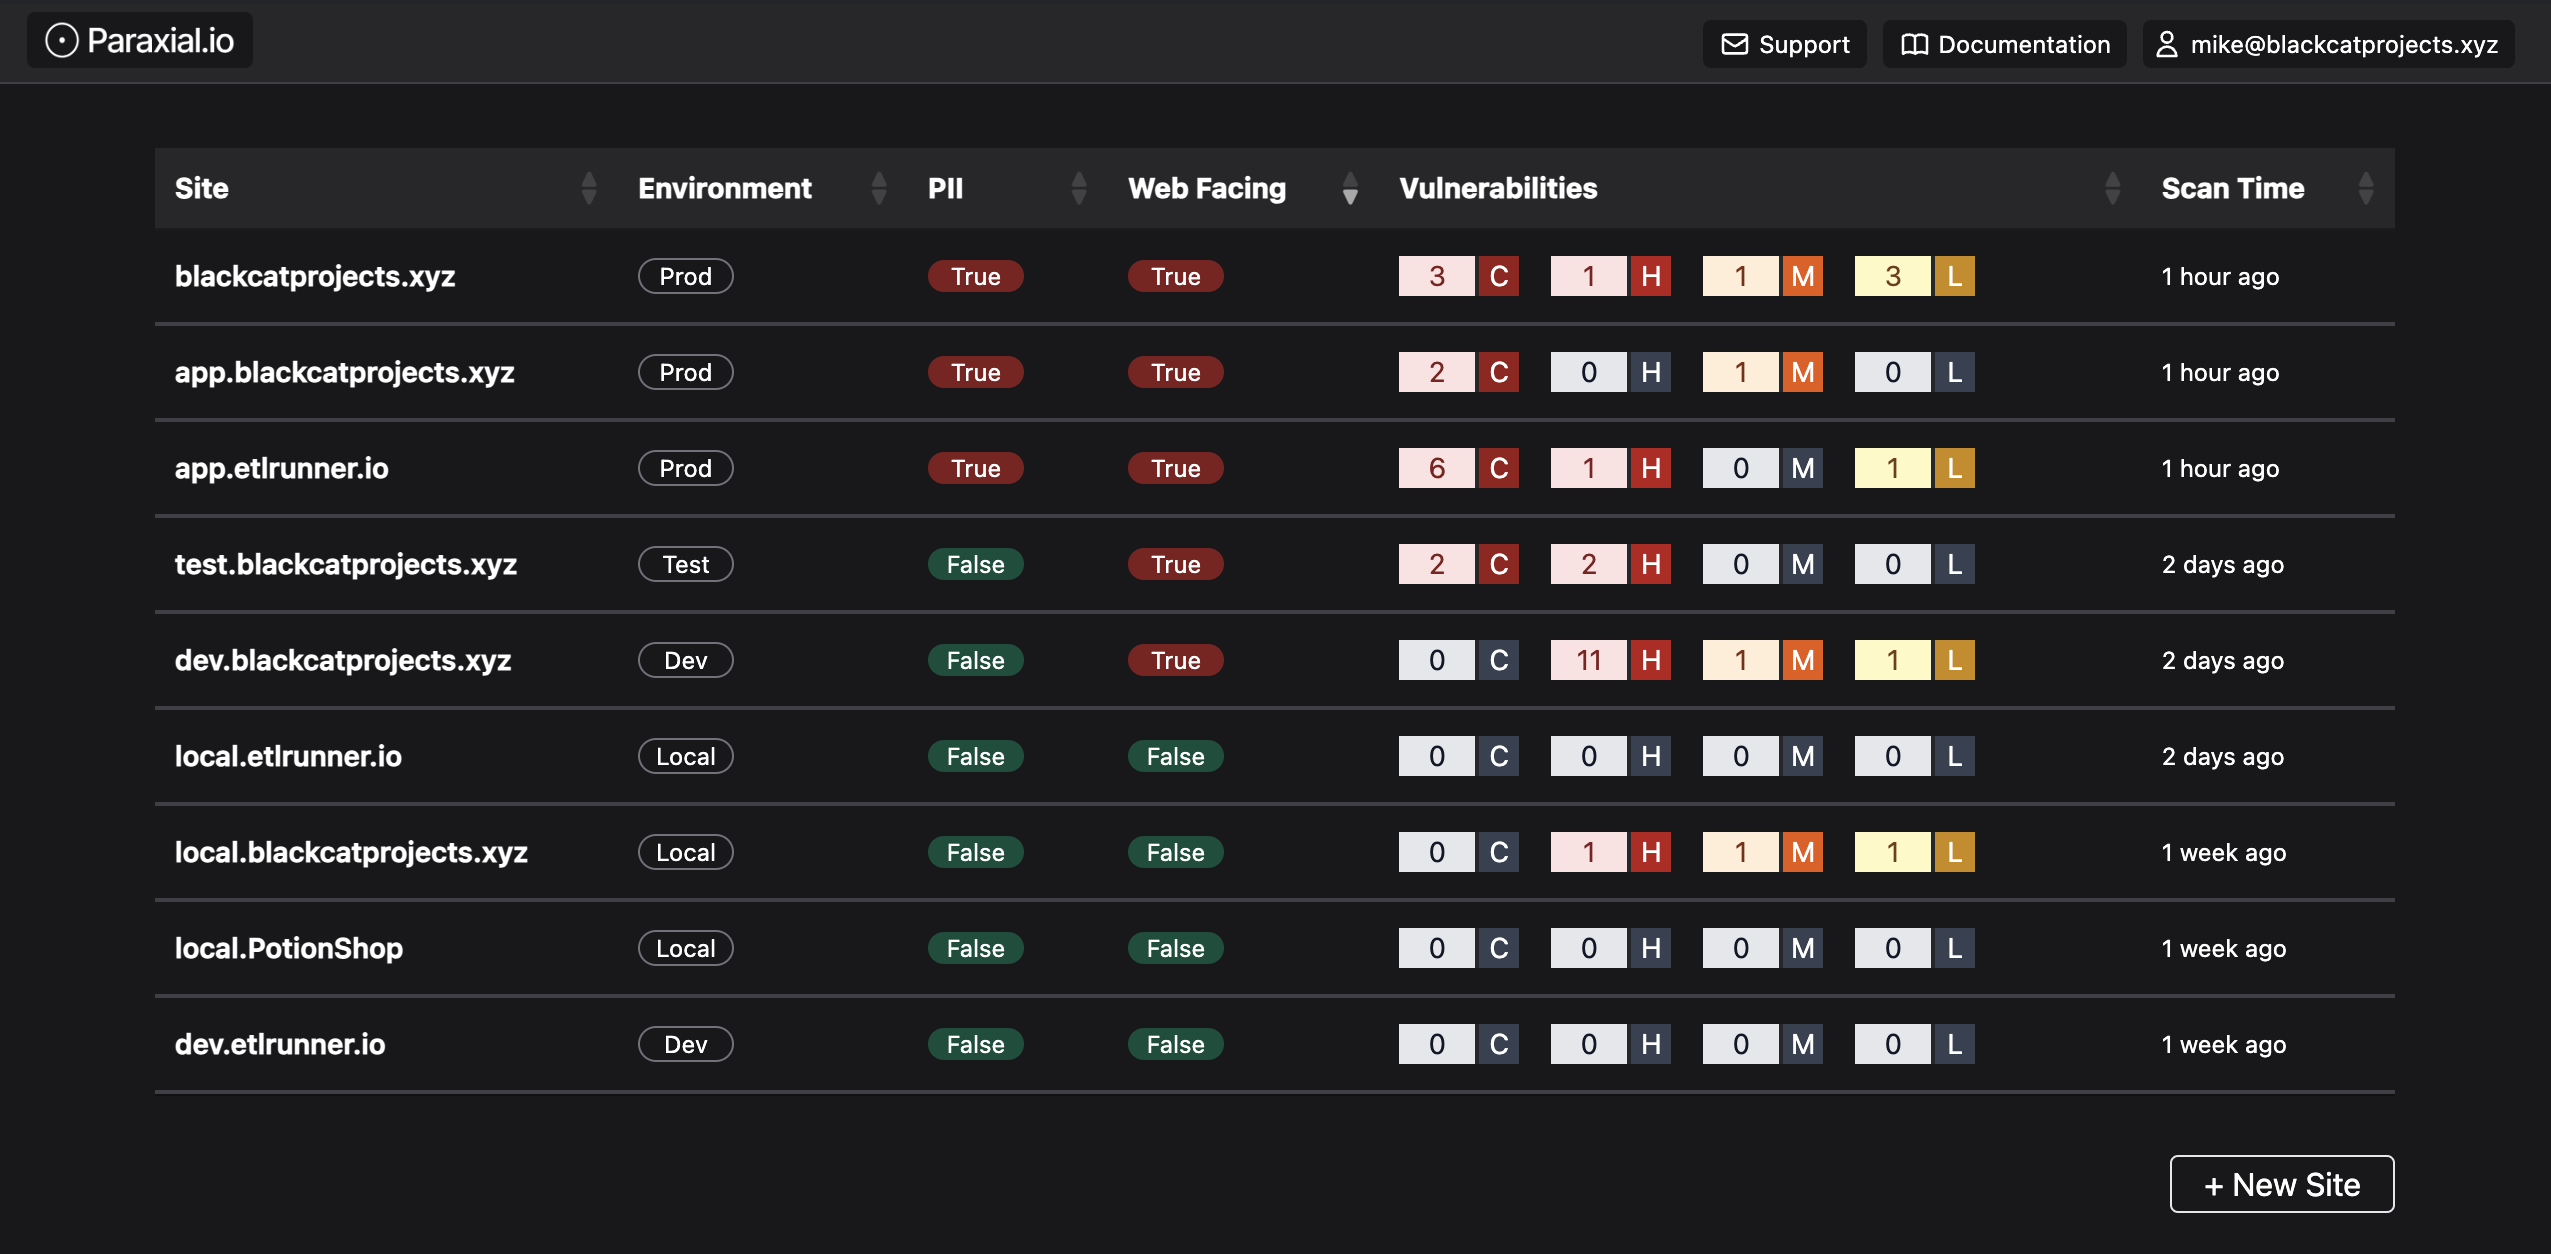Open Support via the envelope button
Screen dimensions: 2551x1254
coord(1785,44)
